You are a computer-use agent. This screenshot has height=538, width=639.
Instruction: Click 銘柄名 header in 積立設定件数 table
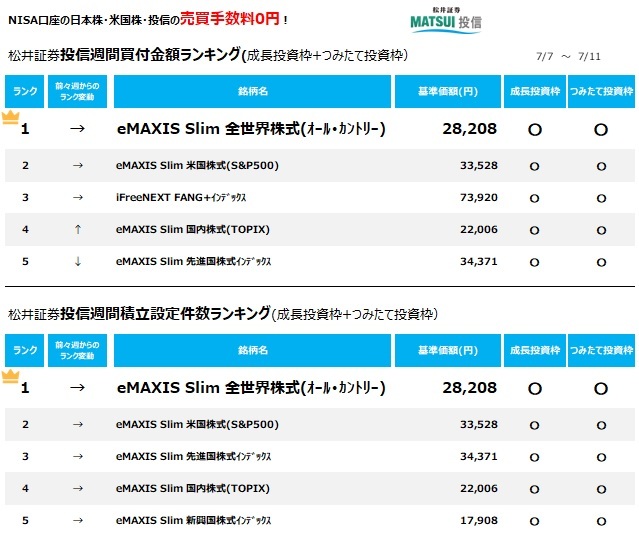[x=252, y=350]
